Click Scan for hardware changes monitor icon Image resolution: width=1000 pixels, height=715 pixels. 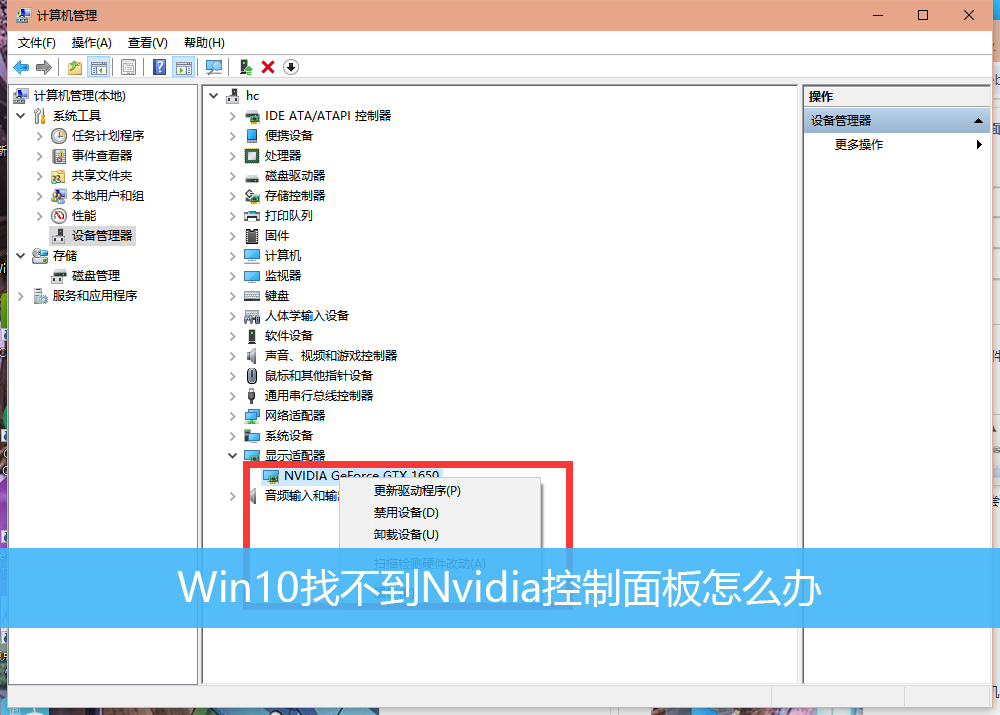213,67
